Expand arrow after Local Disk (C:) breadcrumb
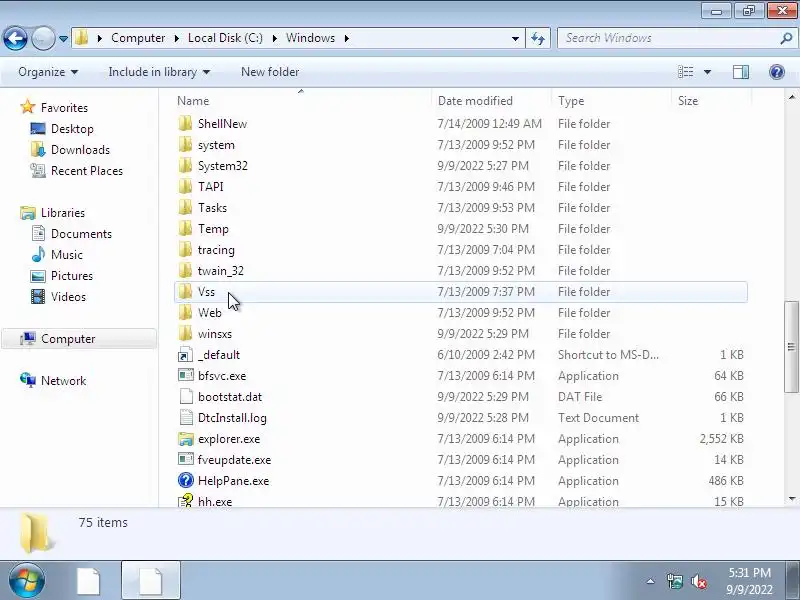The width and height of the screenshot is (800, 600). pyautogui.click(x=274, y=38)
